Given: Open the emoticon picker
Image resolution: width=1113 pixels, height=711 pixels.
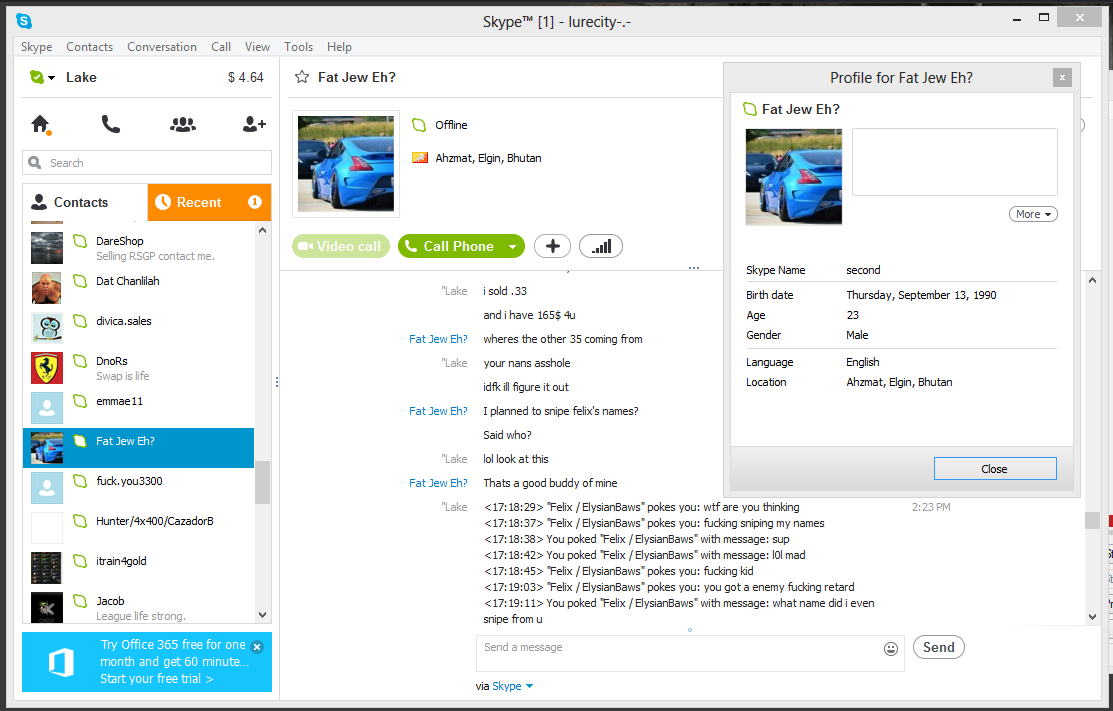Looking at the screenshot, I should pos(891,649).
